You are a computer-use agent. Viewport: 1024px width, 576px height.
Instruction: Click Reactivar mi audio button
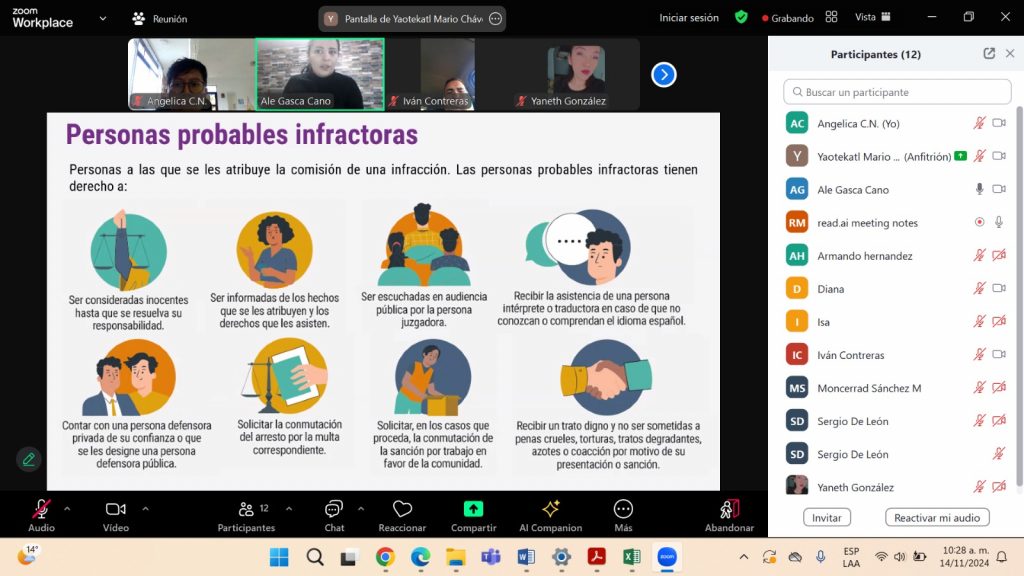[937, 517]
